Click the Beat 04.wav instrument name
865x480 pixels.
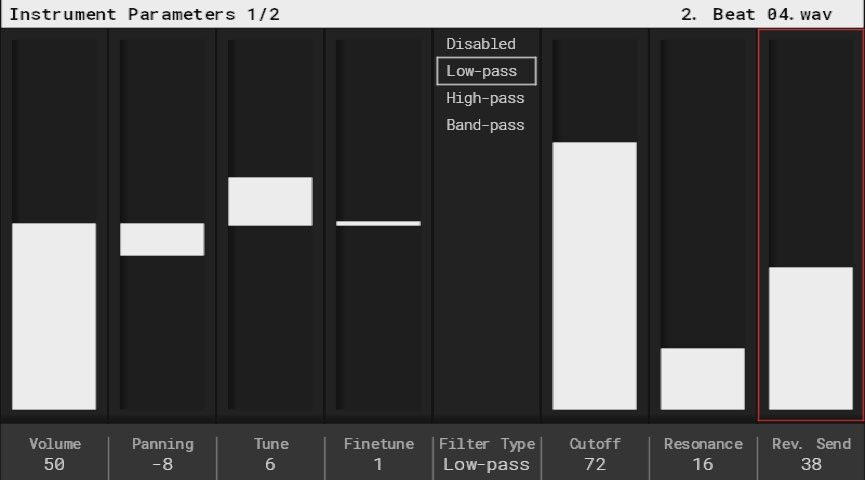[772, 14]
